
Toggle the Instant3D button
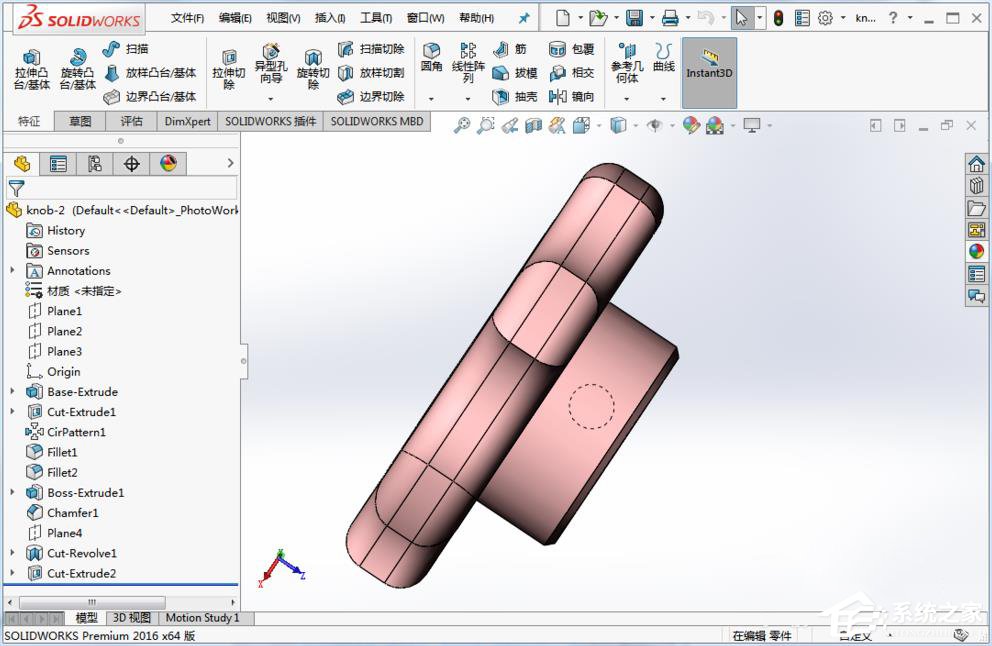click(x=709, y=70)
